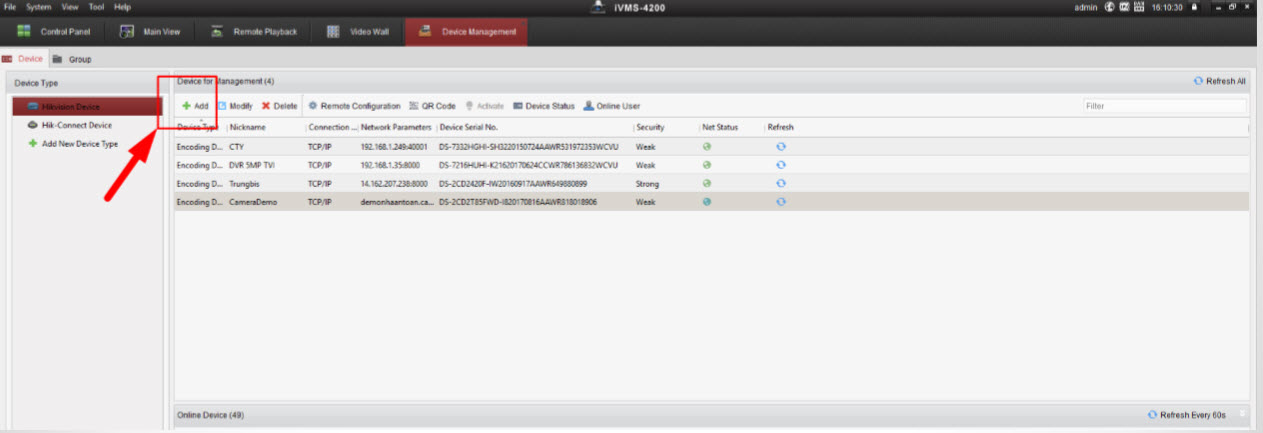Click Refresh All button

[1219, 81]
